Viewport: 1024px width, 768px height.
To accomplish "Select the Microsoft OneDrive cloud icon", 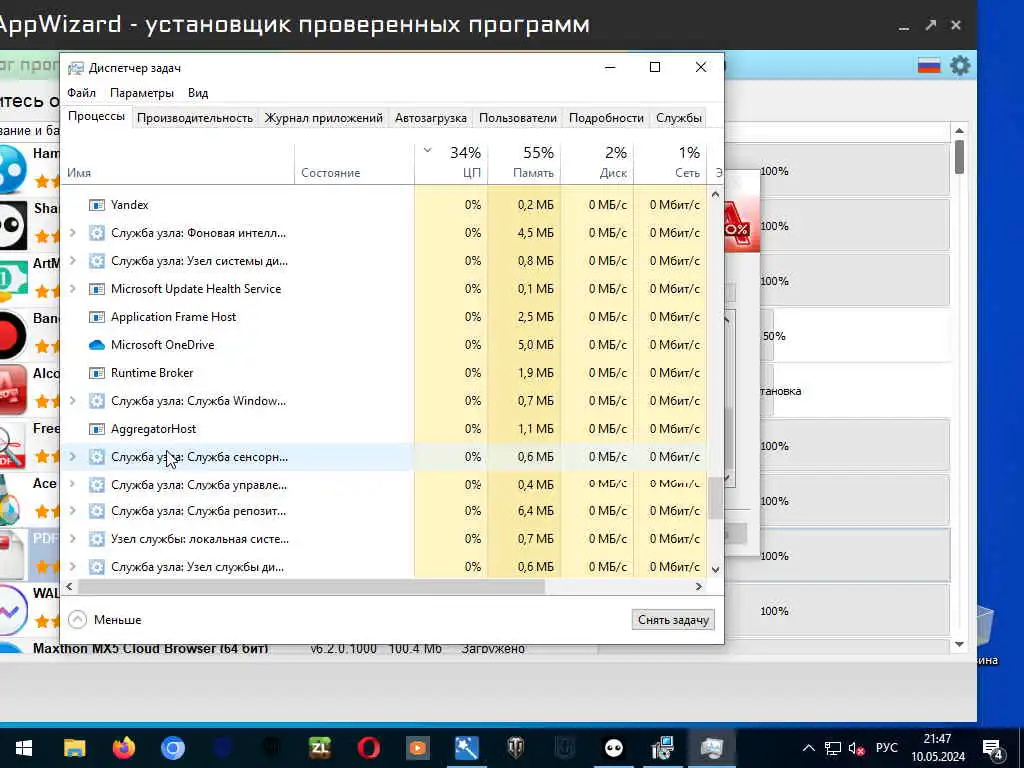I will (97, 345).
